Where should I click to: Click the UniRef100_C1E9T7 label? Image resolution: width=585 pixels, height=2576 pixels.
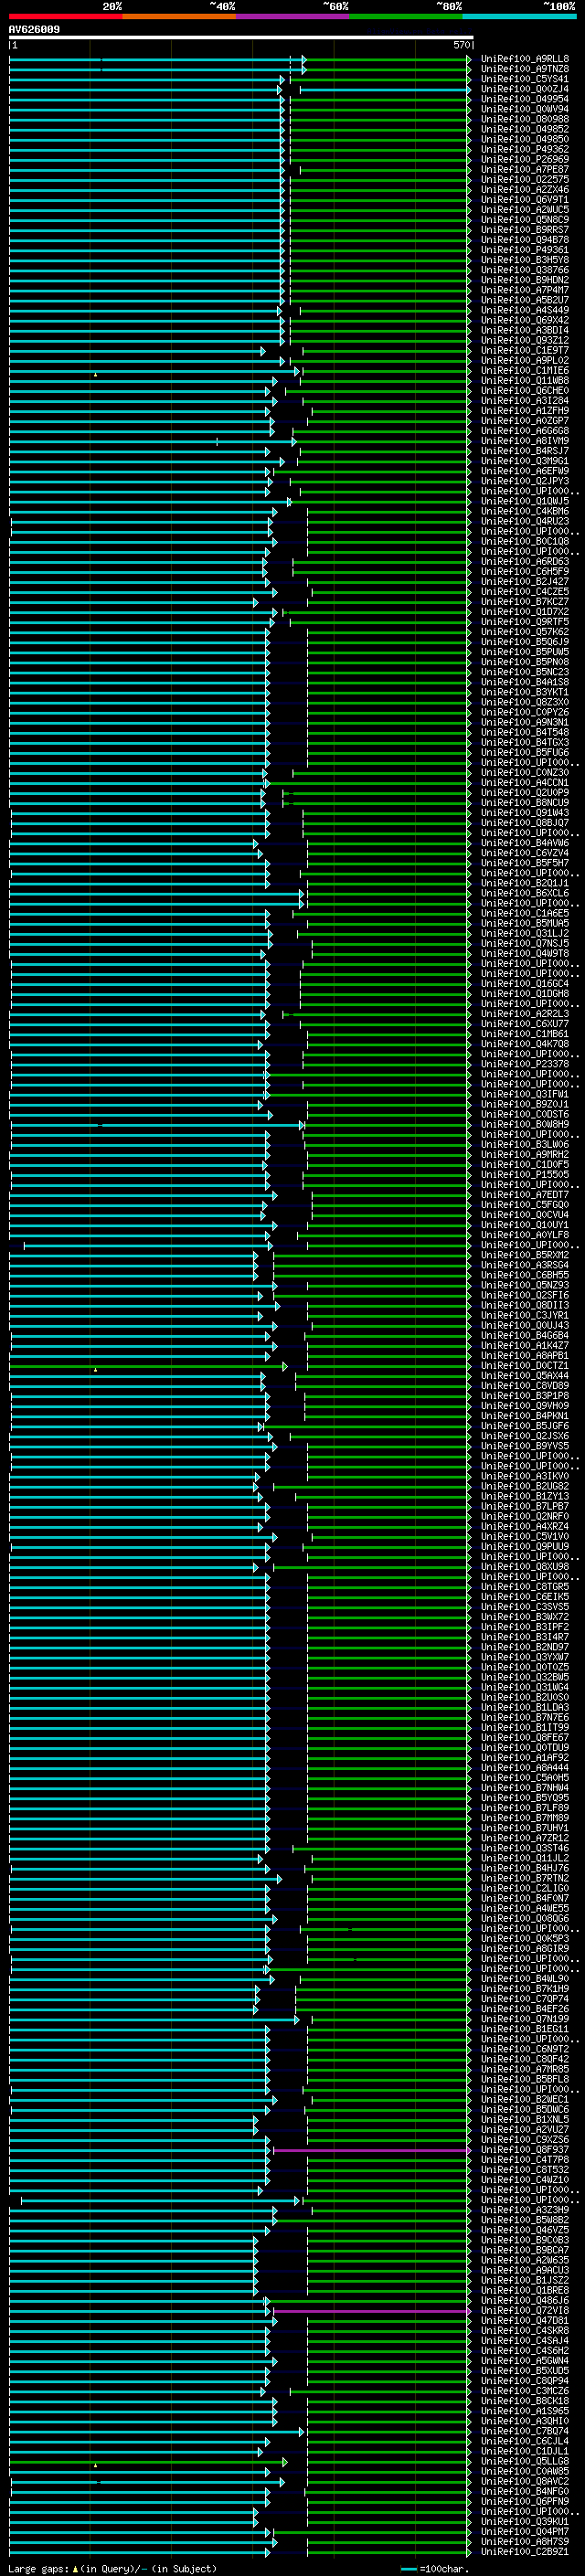coord(525,350)
